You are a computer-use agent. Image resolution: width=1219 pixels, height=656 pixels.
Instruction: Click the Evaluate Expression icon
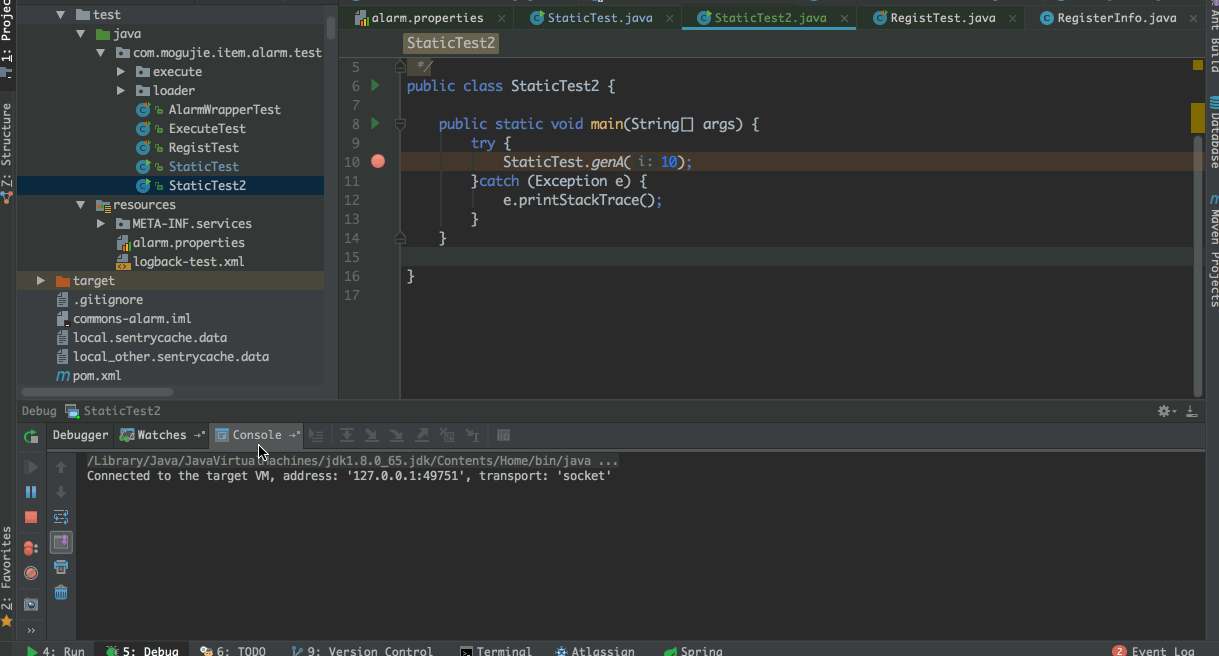[503, 435]
